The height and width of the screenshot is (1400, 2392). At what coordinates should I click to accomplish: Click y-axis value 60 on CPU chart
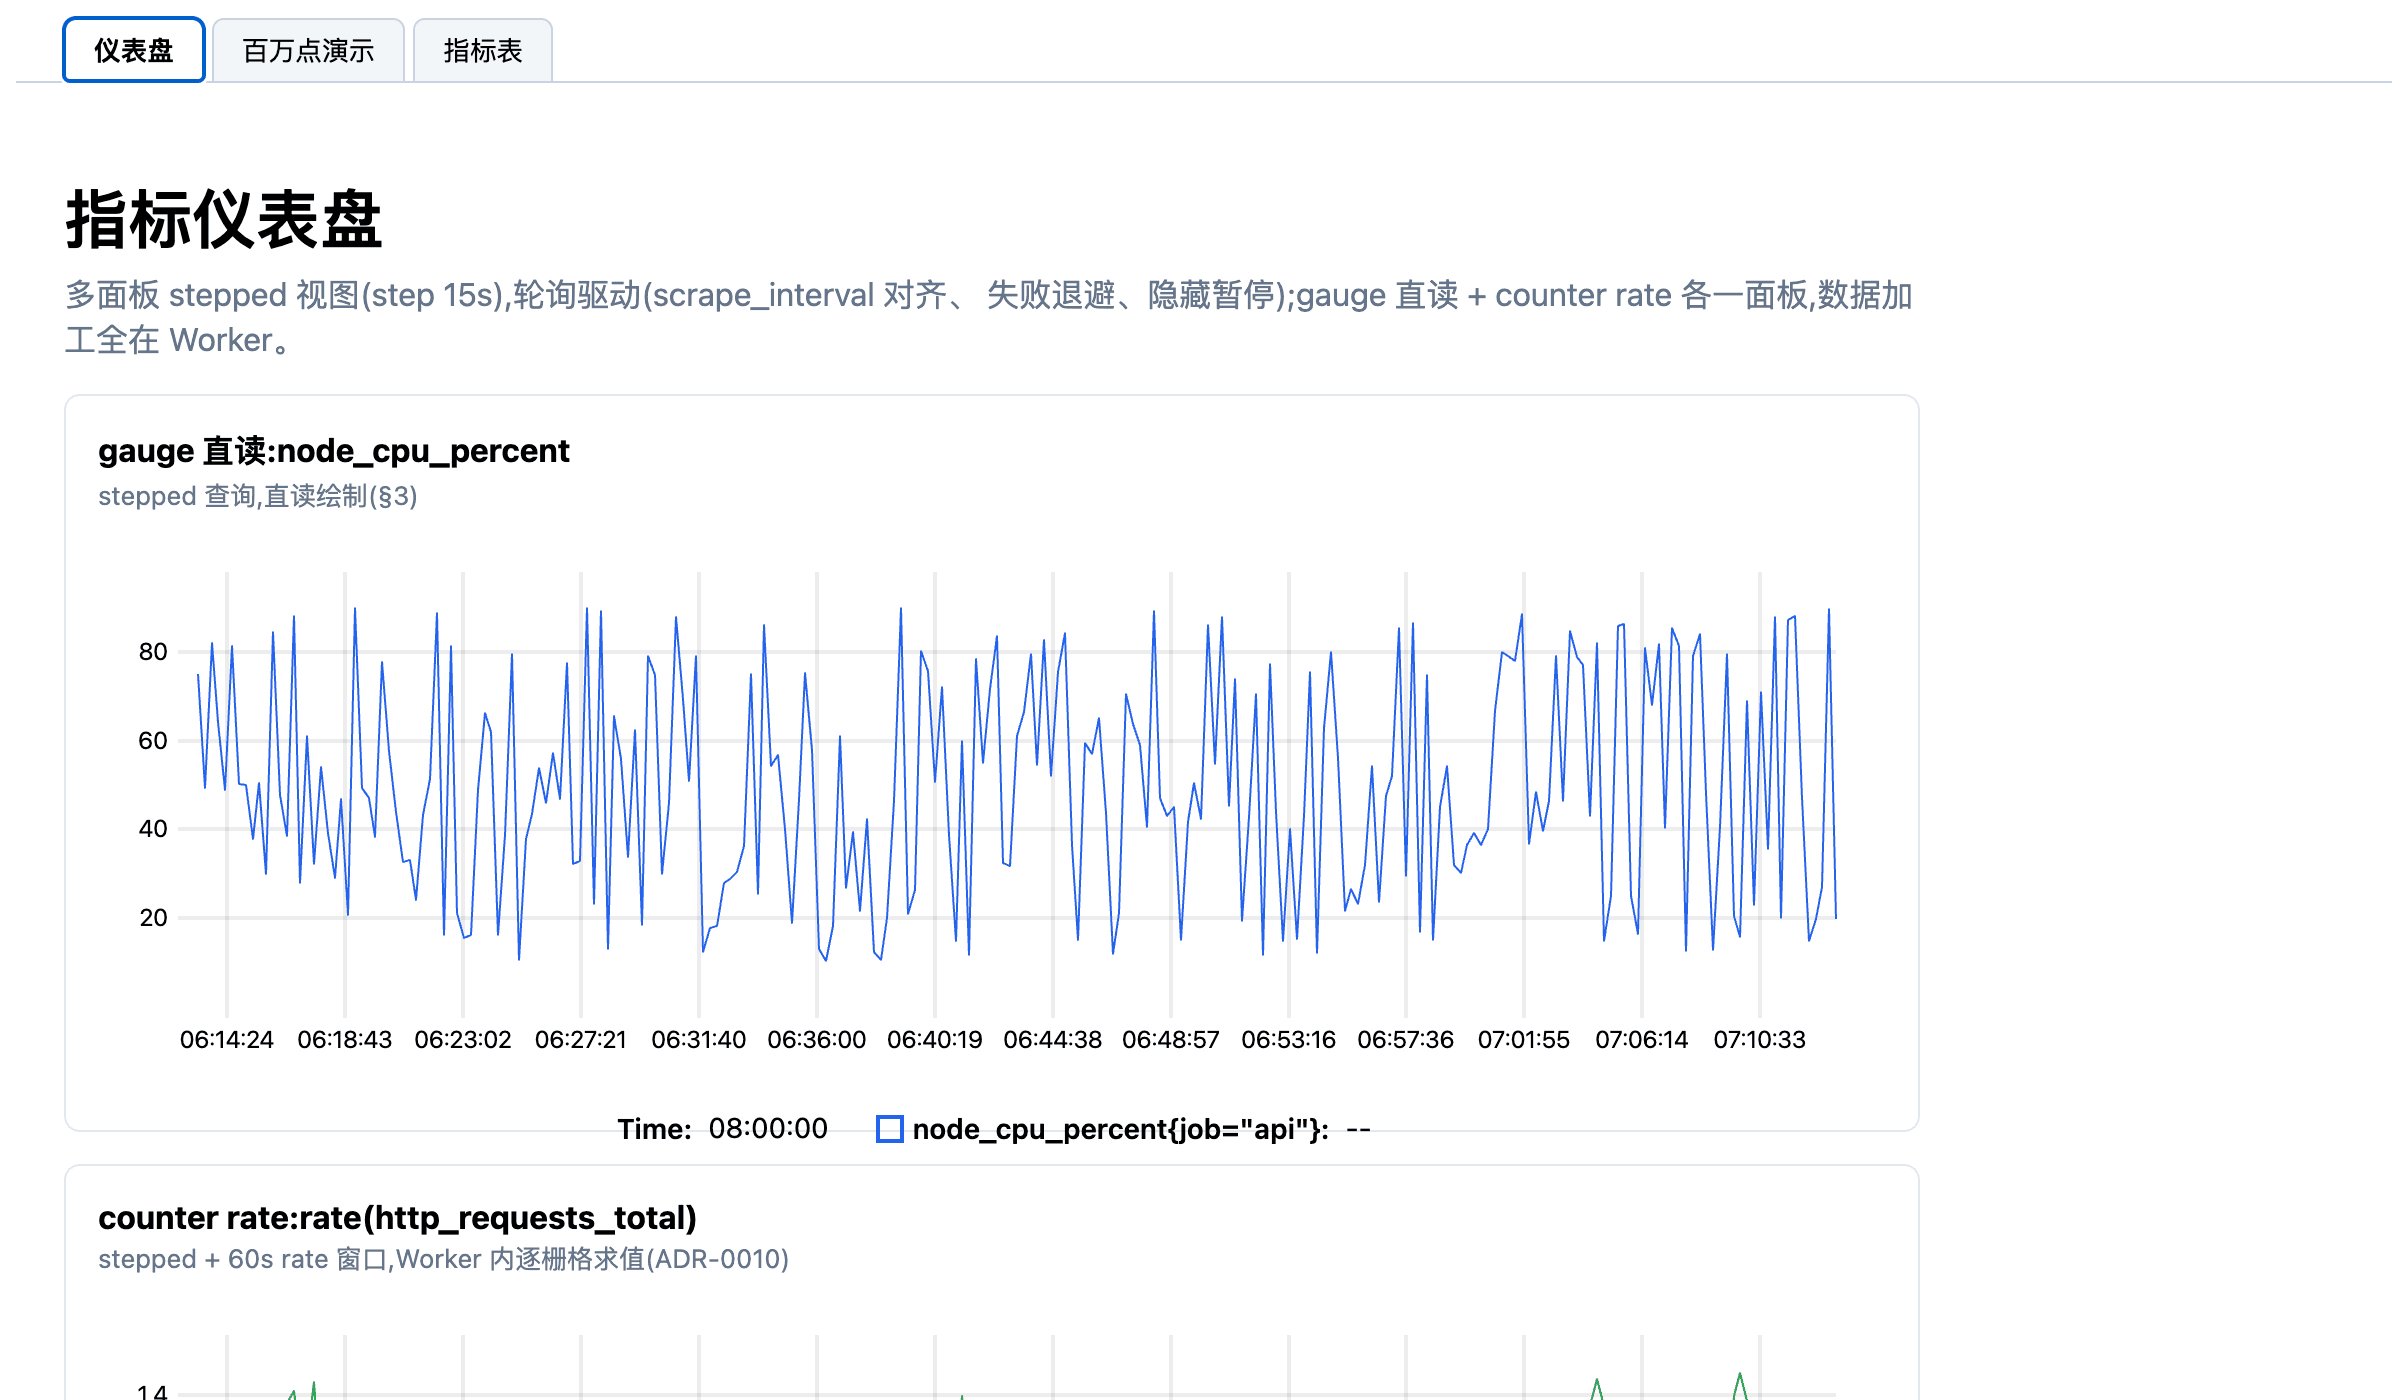153,741
